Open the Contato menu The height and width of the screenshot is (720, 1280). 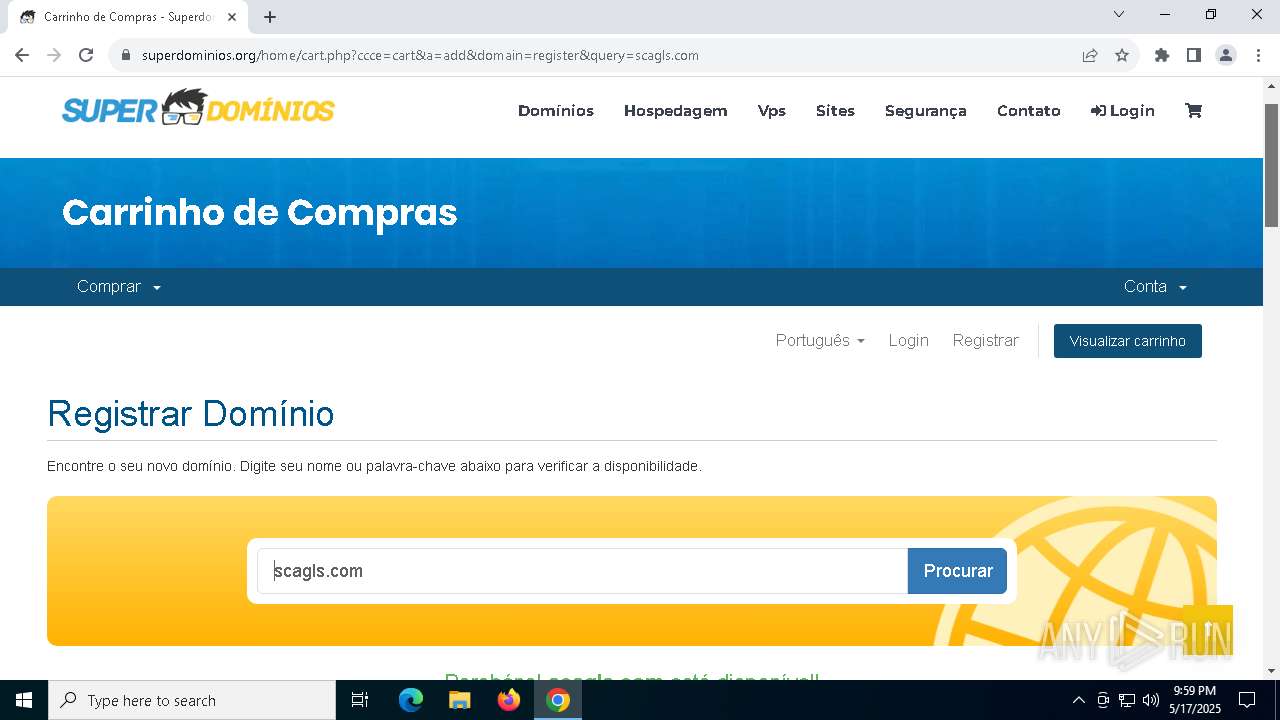pyautogui.click(x=1029, y=111)
